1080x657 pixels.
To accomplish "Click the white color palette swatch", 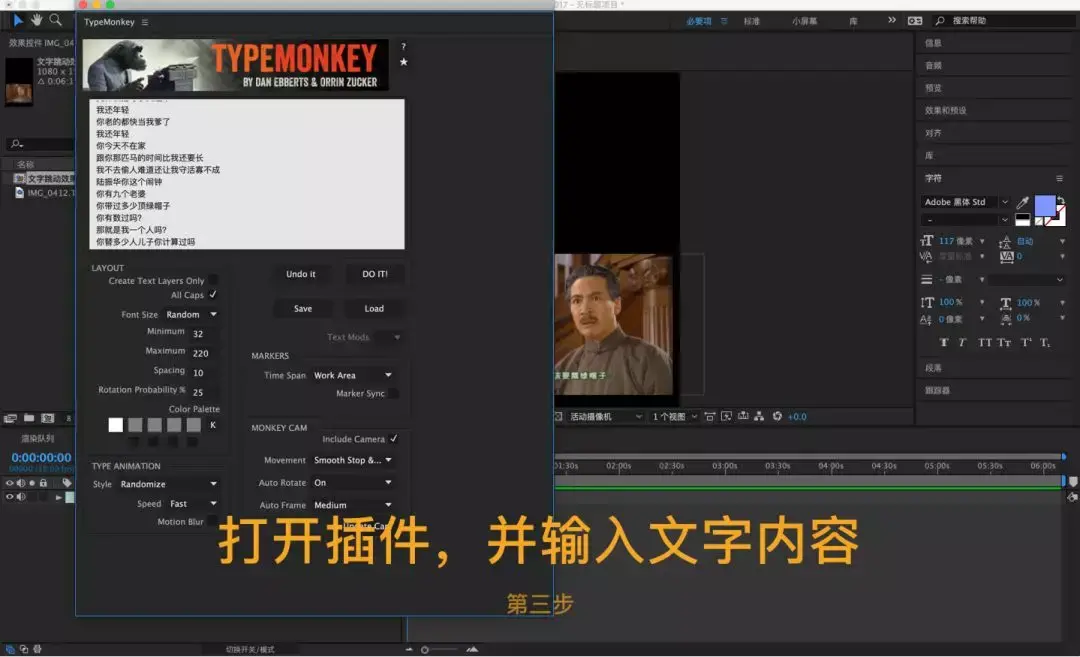I will [x=116, y=425].
